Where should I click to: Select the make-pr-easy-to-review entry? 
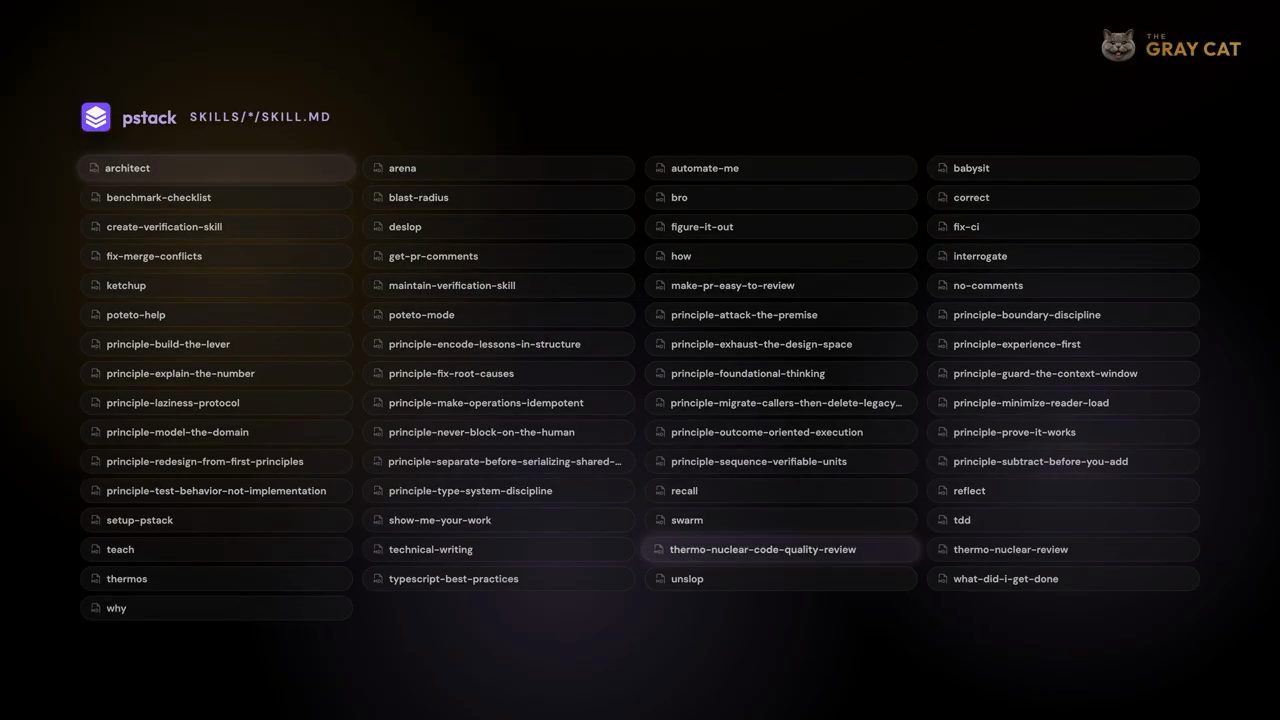(x=781, y=285)
